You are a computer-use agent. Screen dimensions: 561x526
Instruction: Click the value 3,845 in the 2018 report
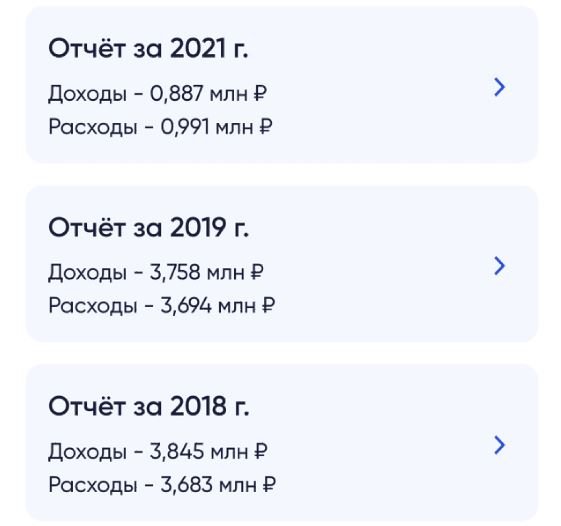pyautogui.click(x=177, y=451)
